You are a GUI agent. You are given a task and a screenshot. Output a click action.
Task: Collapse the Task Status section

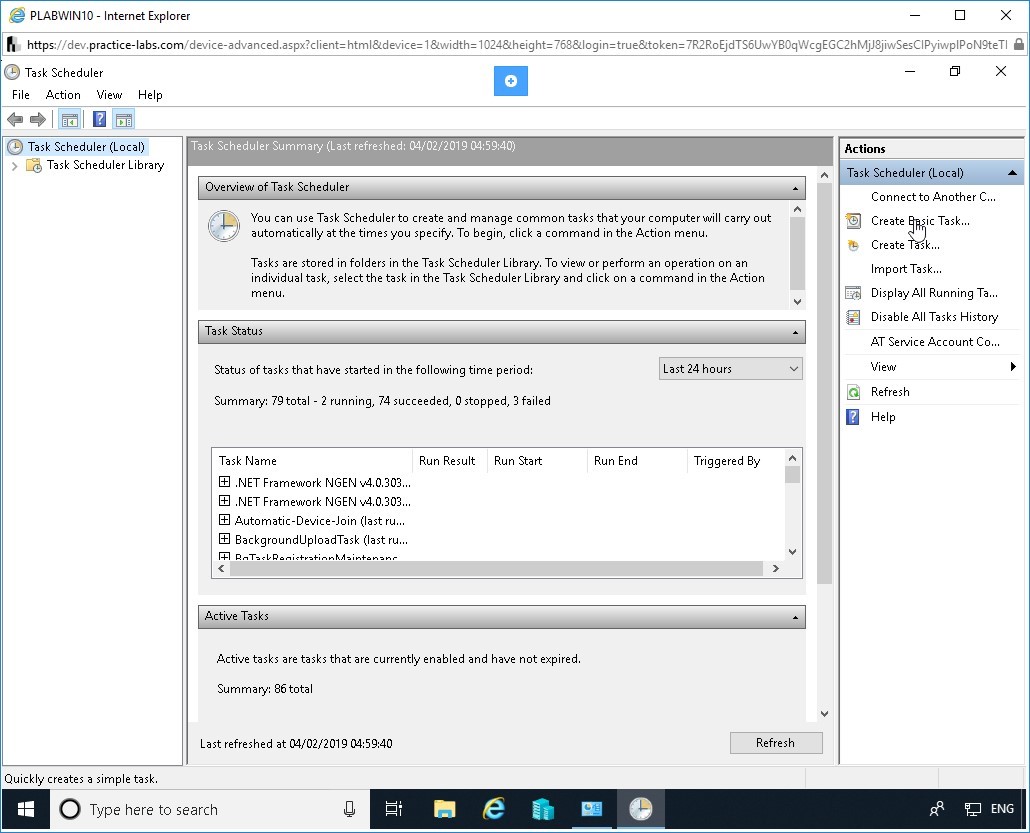tap(795, 332)
